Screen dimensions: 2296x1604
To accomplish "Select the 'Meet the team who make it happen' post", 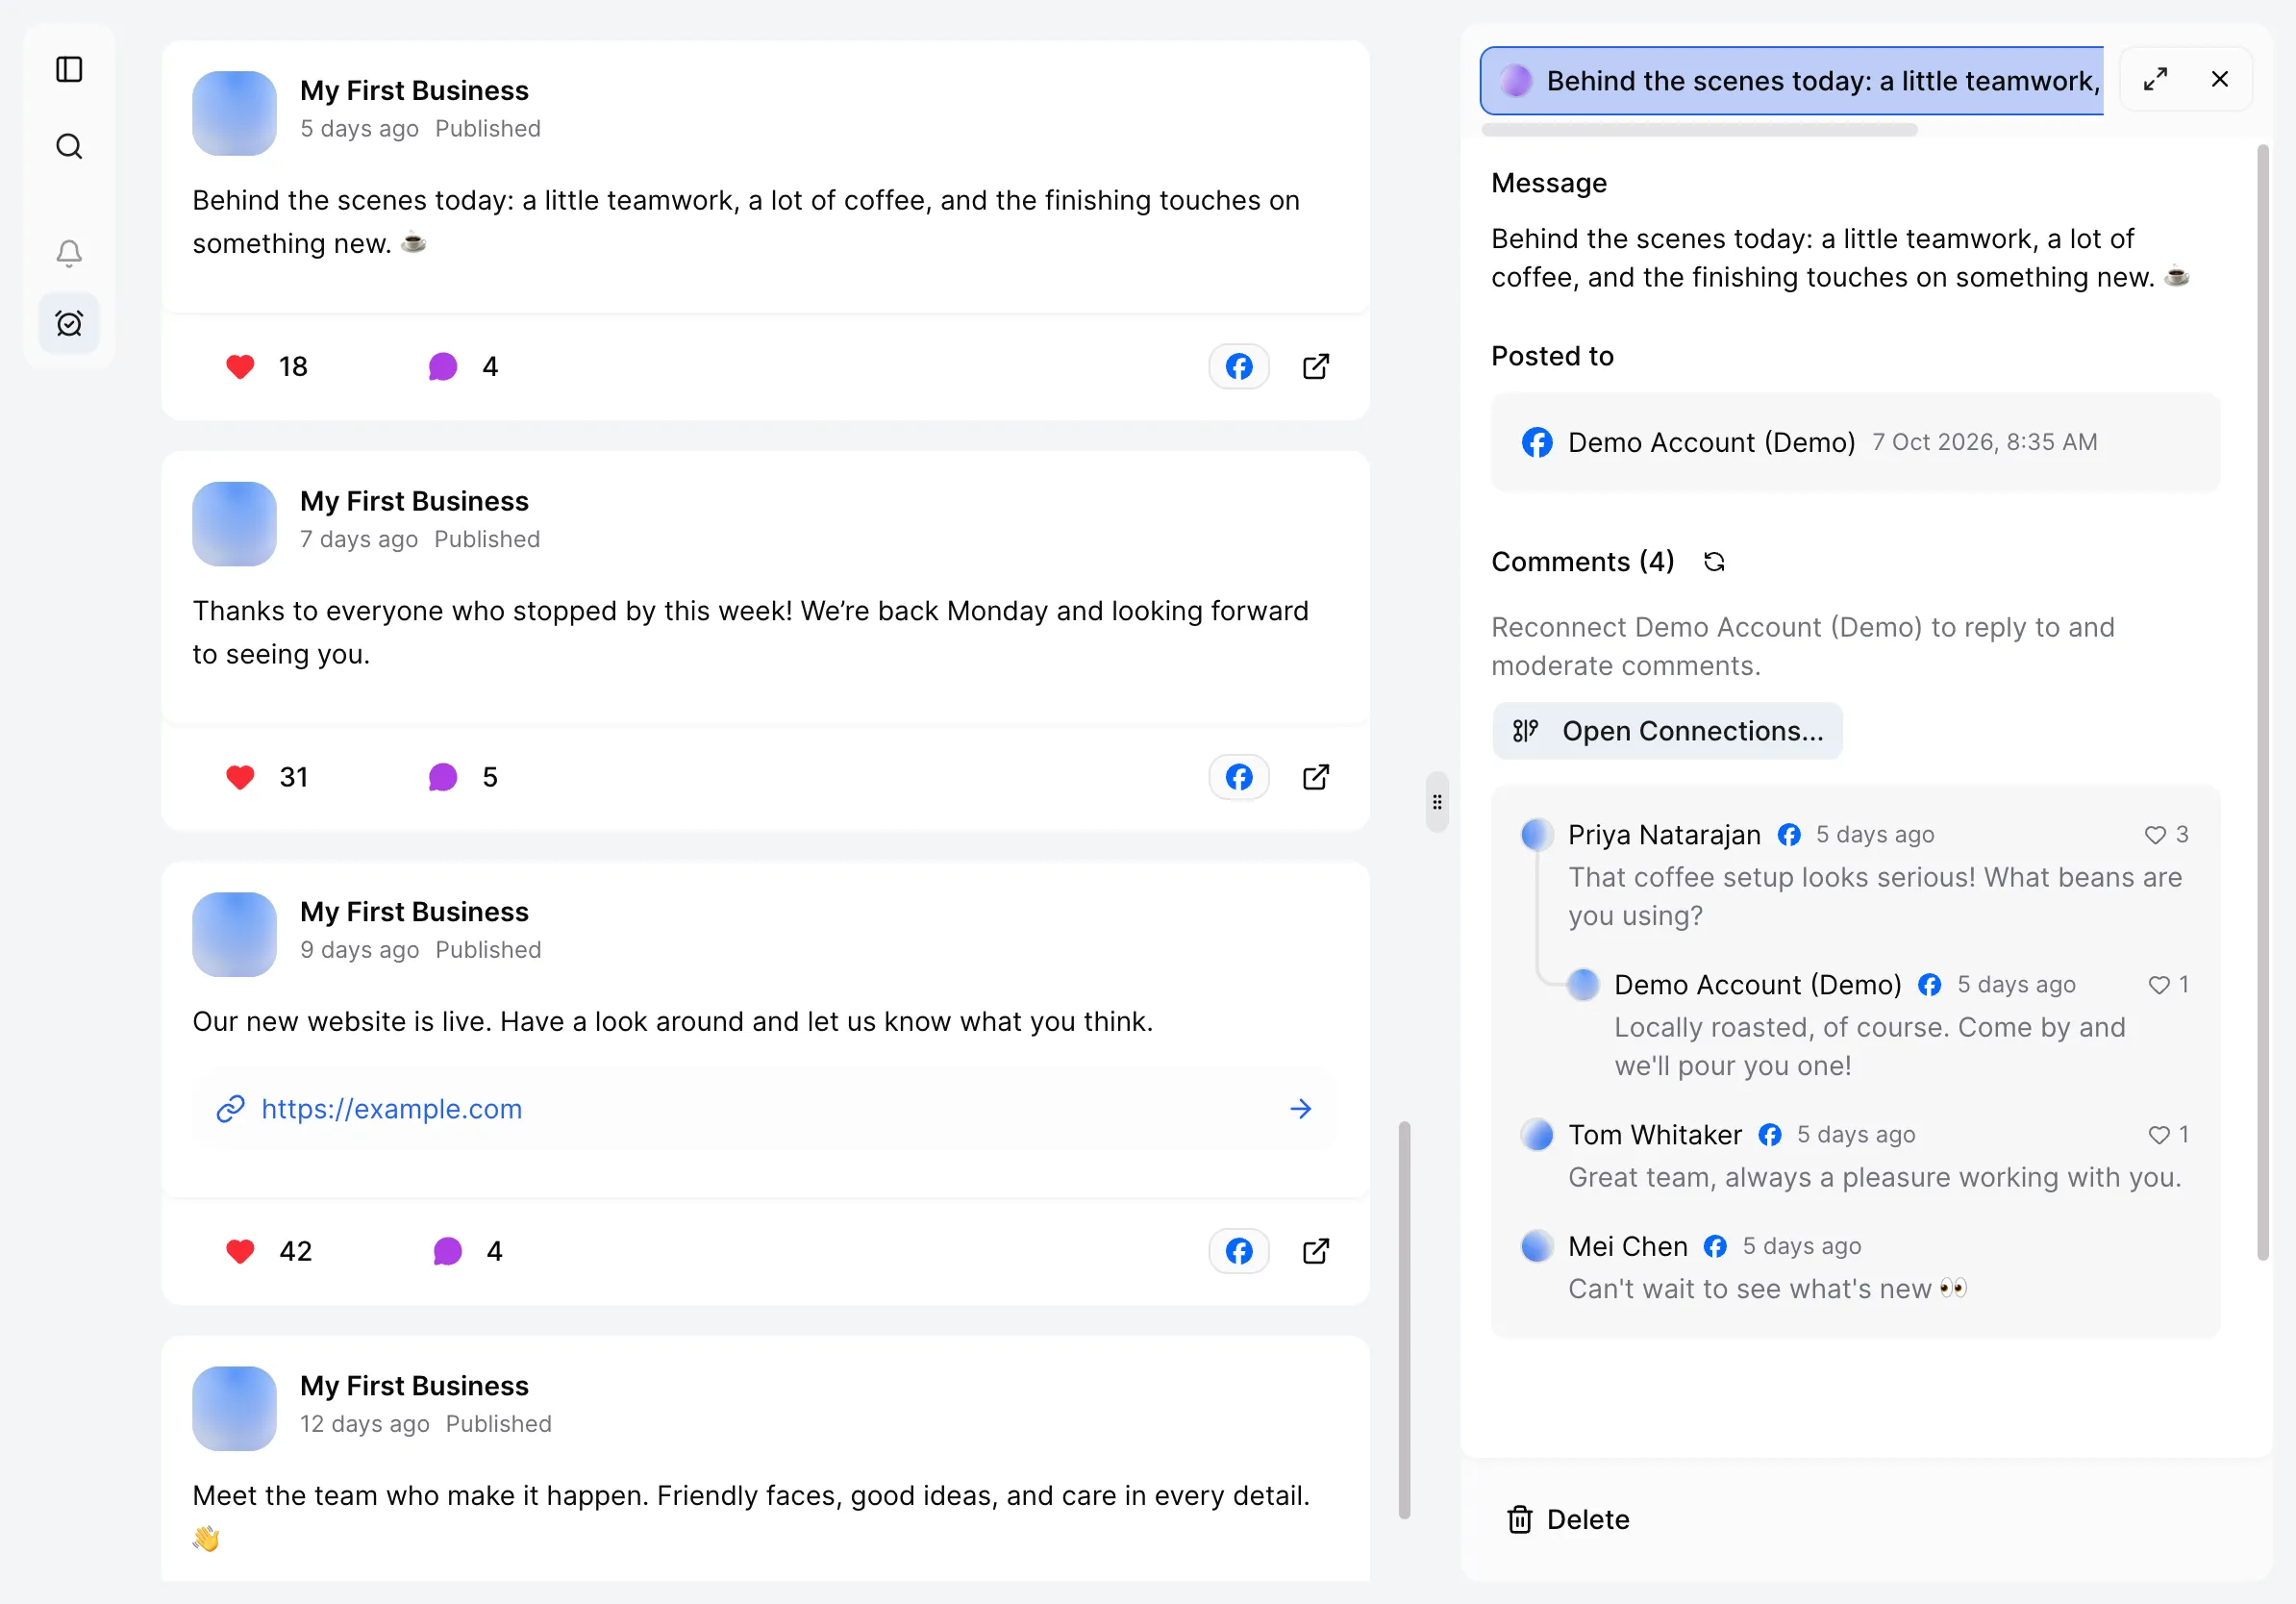I will pyautogui.click(x=765, y=1458).
